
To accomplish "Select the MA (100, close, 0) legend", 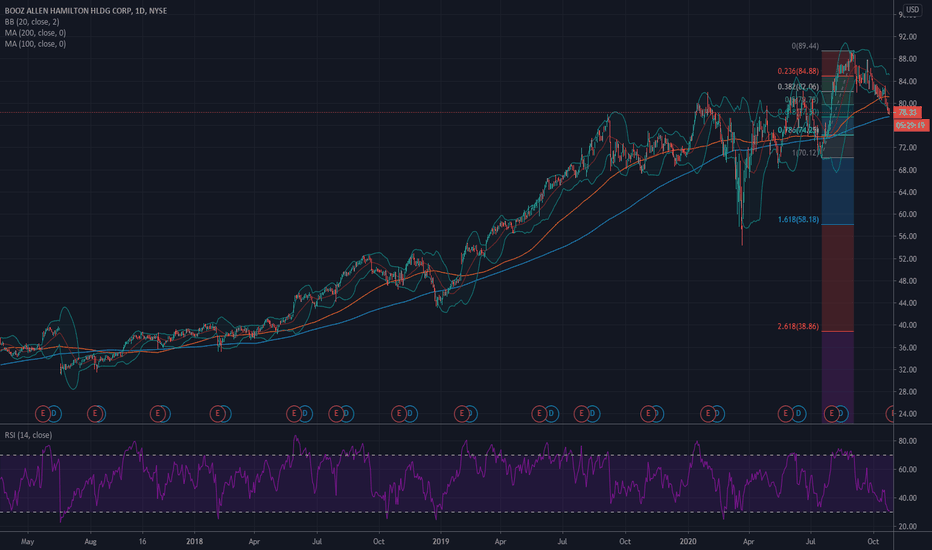I will point(35,44).
